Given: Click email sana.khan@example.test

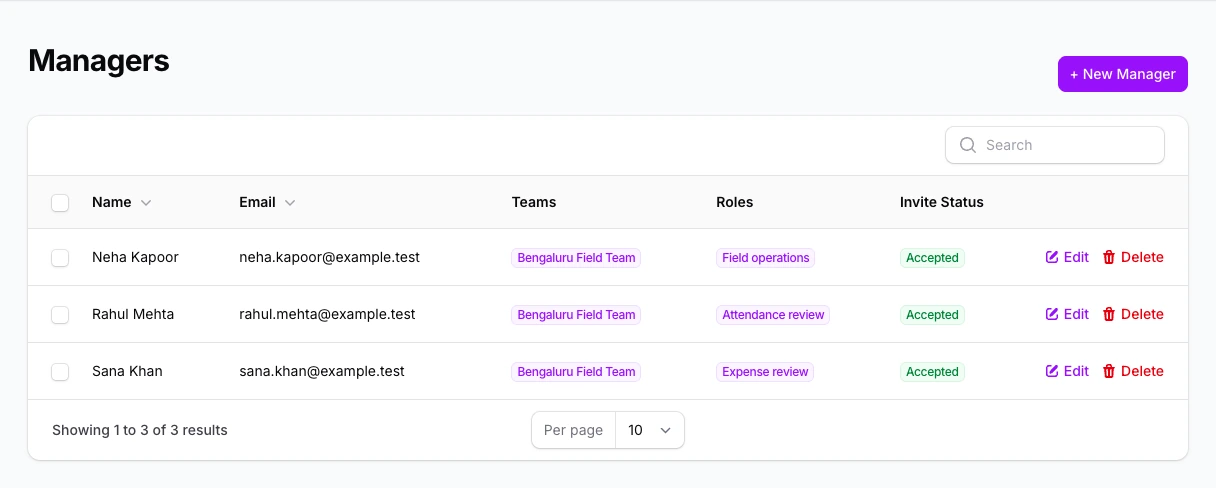Looking at the screenshot, I should point(322,371).
